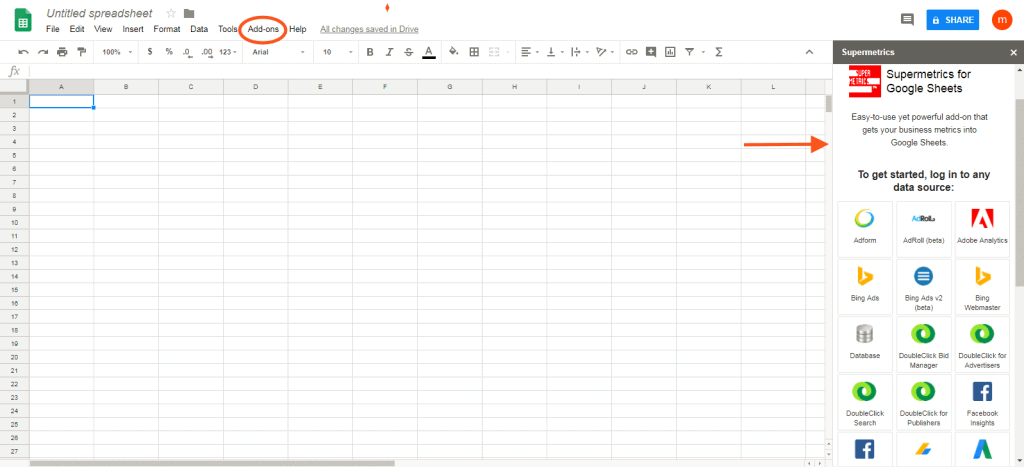This screenshot has width=1024, height=467.
Task: Select row 10 header
Action: point(14,222)
